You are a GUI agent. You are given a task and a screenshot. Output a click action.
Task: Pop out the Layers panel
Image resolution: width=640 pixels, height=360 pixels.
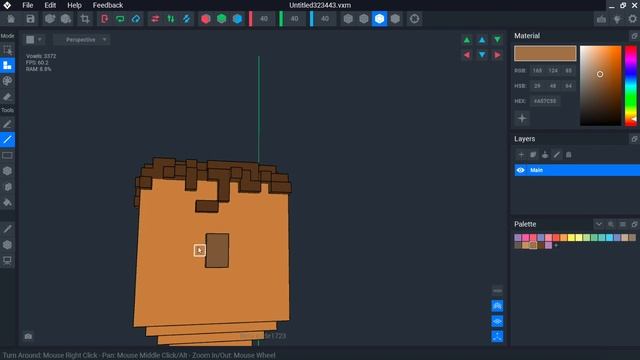[x=634, y=139]
